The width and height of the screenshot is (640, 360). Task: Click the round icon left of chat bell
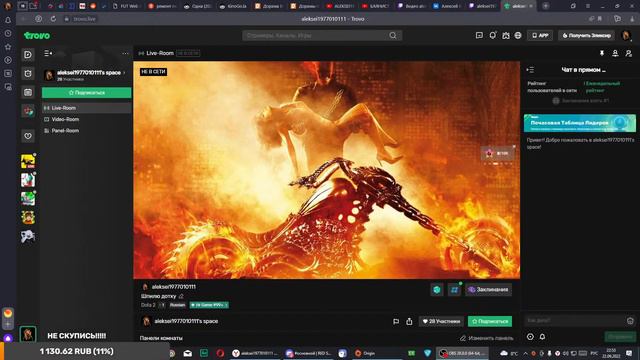(530, 337)
